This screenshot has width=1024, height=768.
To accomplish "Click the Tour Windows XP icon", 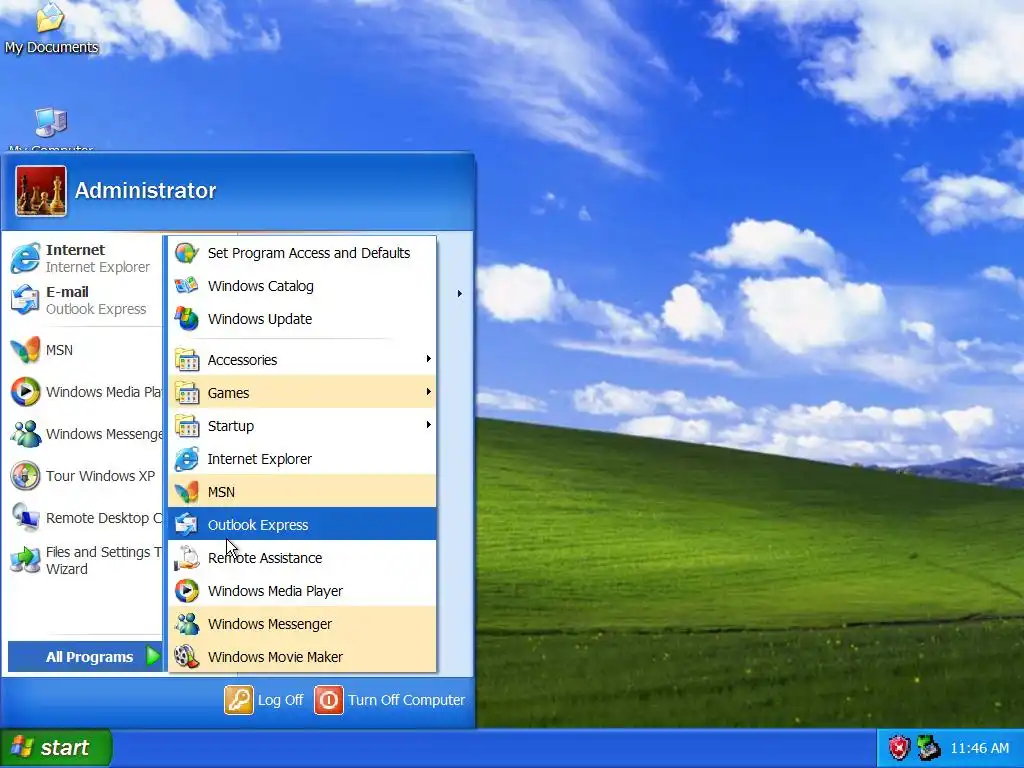I will pos(25,475).
